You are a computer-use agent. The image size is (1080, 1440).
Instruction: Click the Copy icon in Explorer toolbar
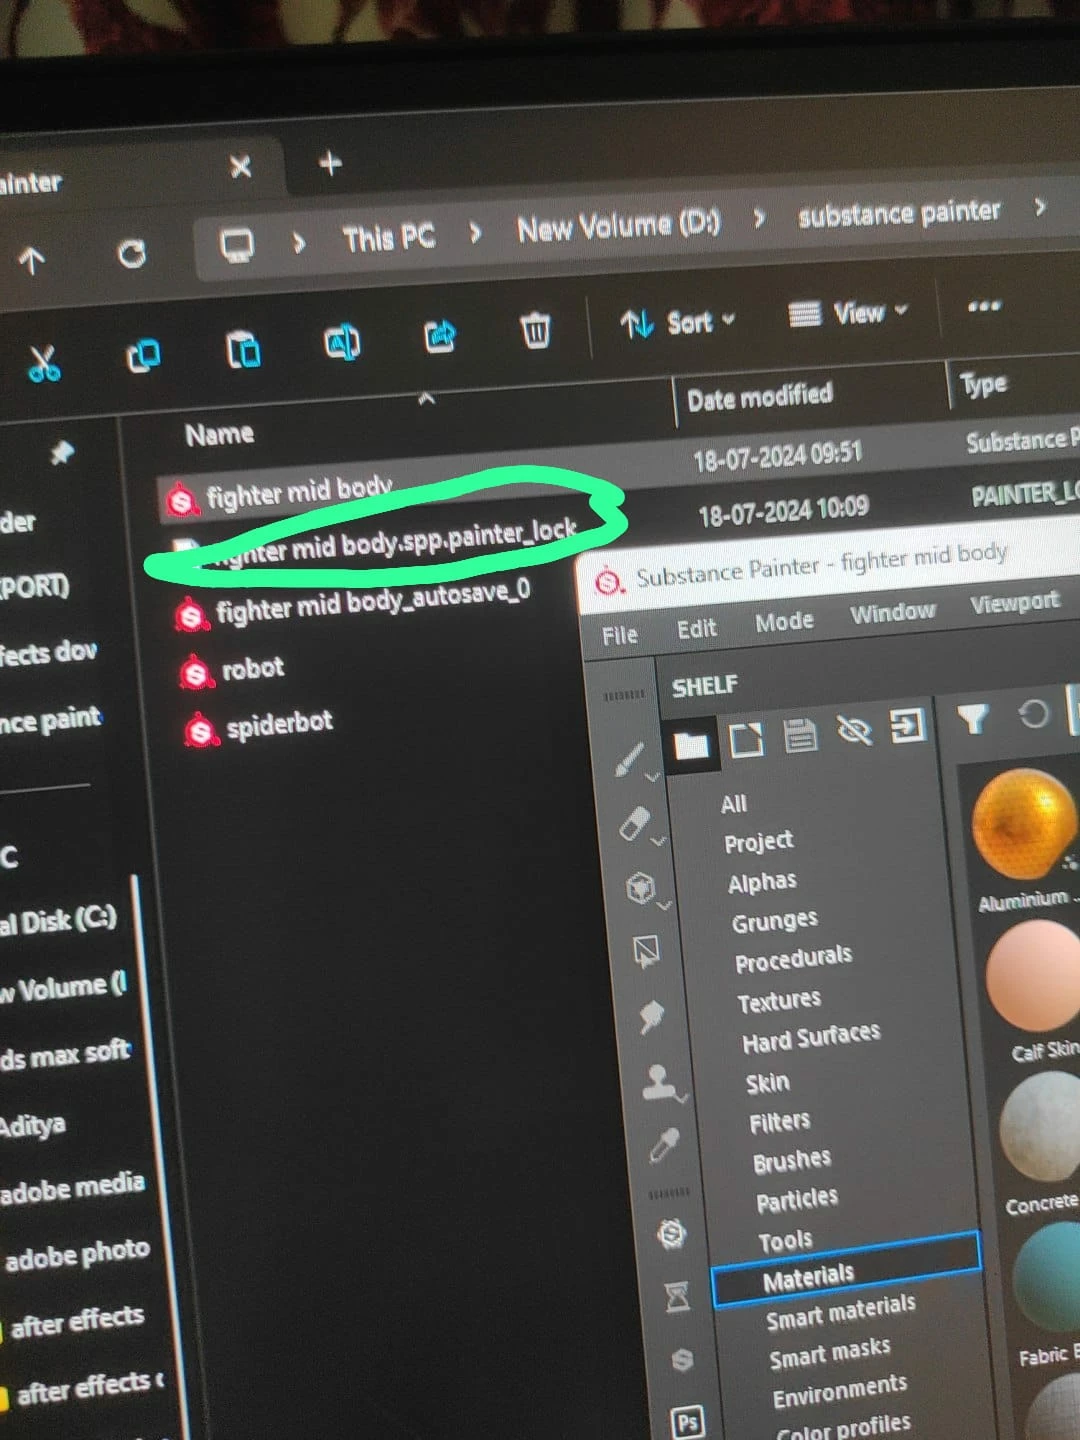click(143, 355)
